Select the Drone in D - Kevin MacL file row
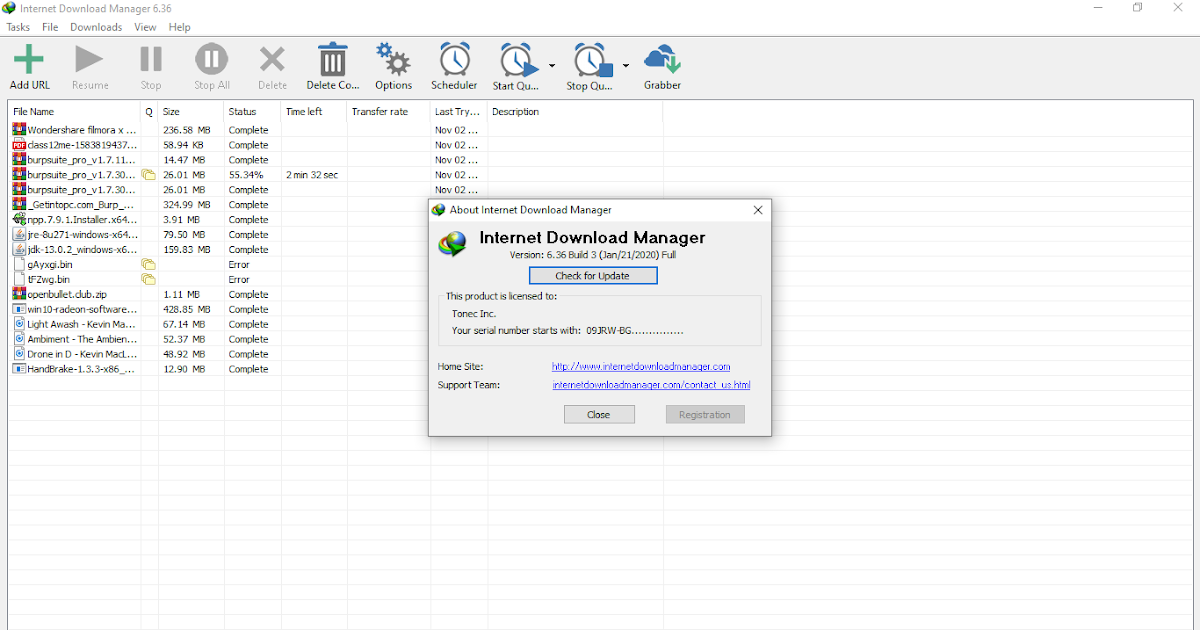 pos(220,354)
